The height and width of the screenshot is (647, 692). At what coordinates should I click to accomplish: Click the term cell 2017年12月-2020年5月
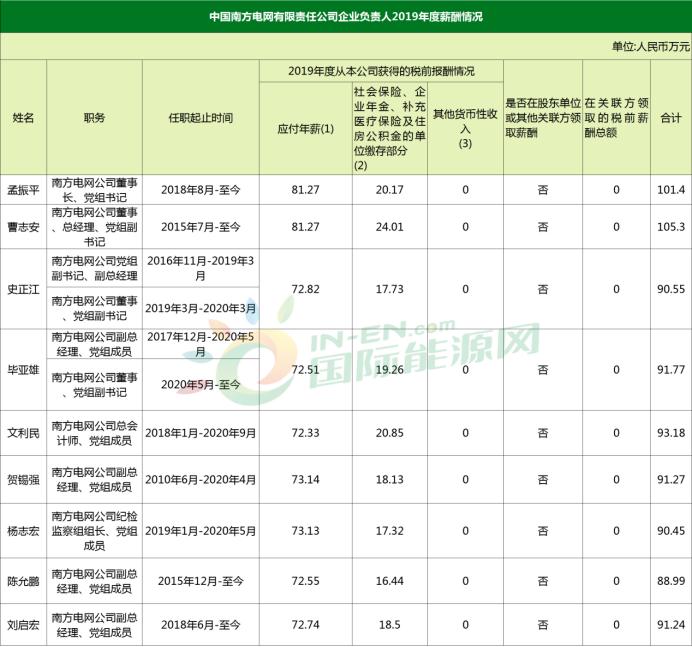(201, 344)
